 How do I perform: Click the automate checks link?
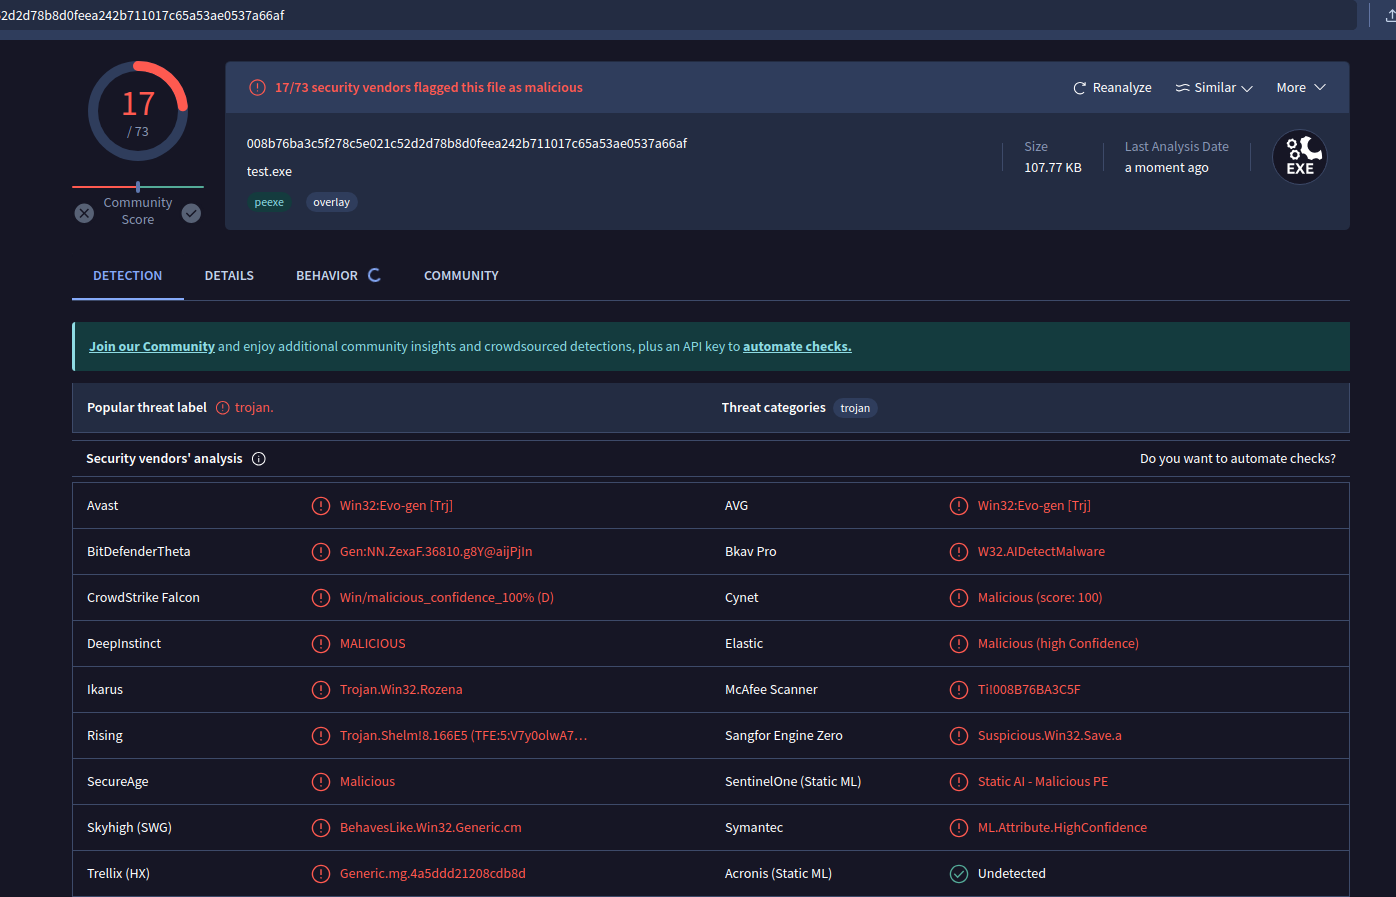[x=797, y=347]
